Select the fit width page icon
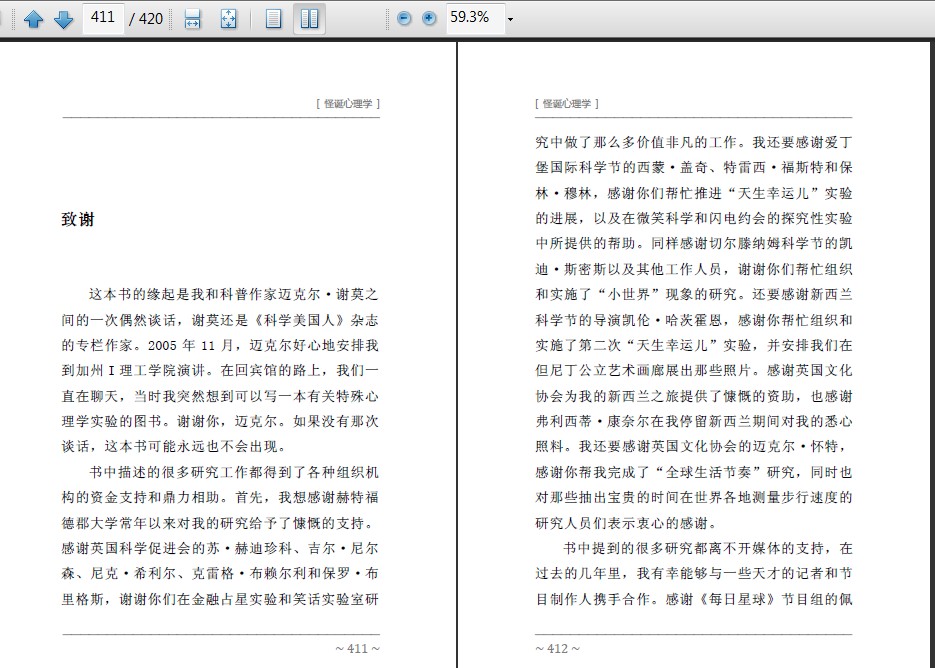Viewport: 935px width, 668px height. (192, 19)
